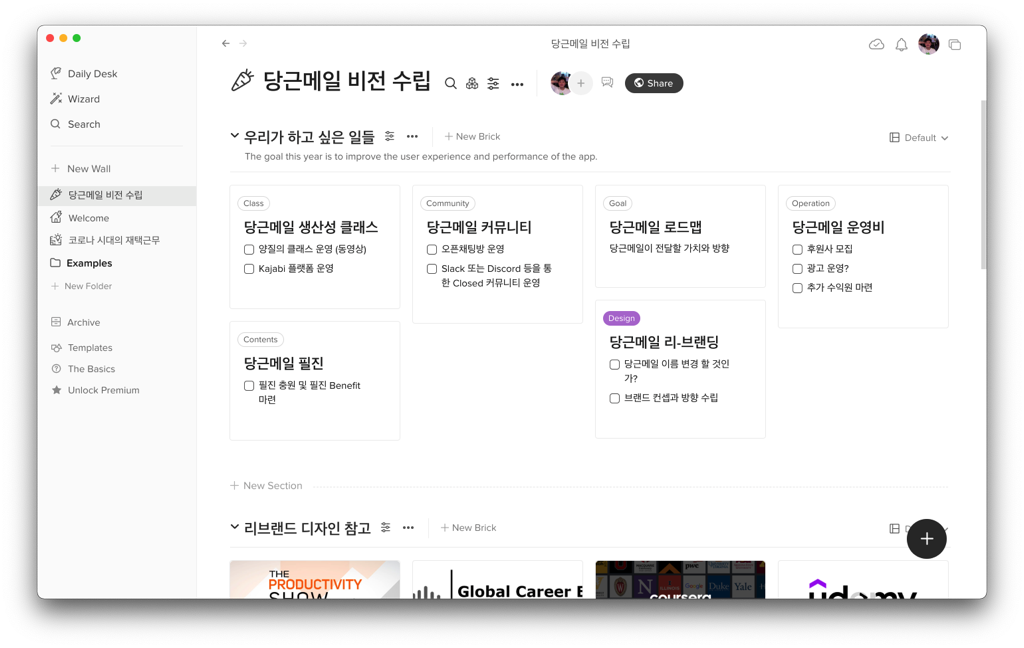Image resolution: width=1024 pixels, height=648 pixels.
Task: Open the Default layout dropdown
Action: coord(919,138)
